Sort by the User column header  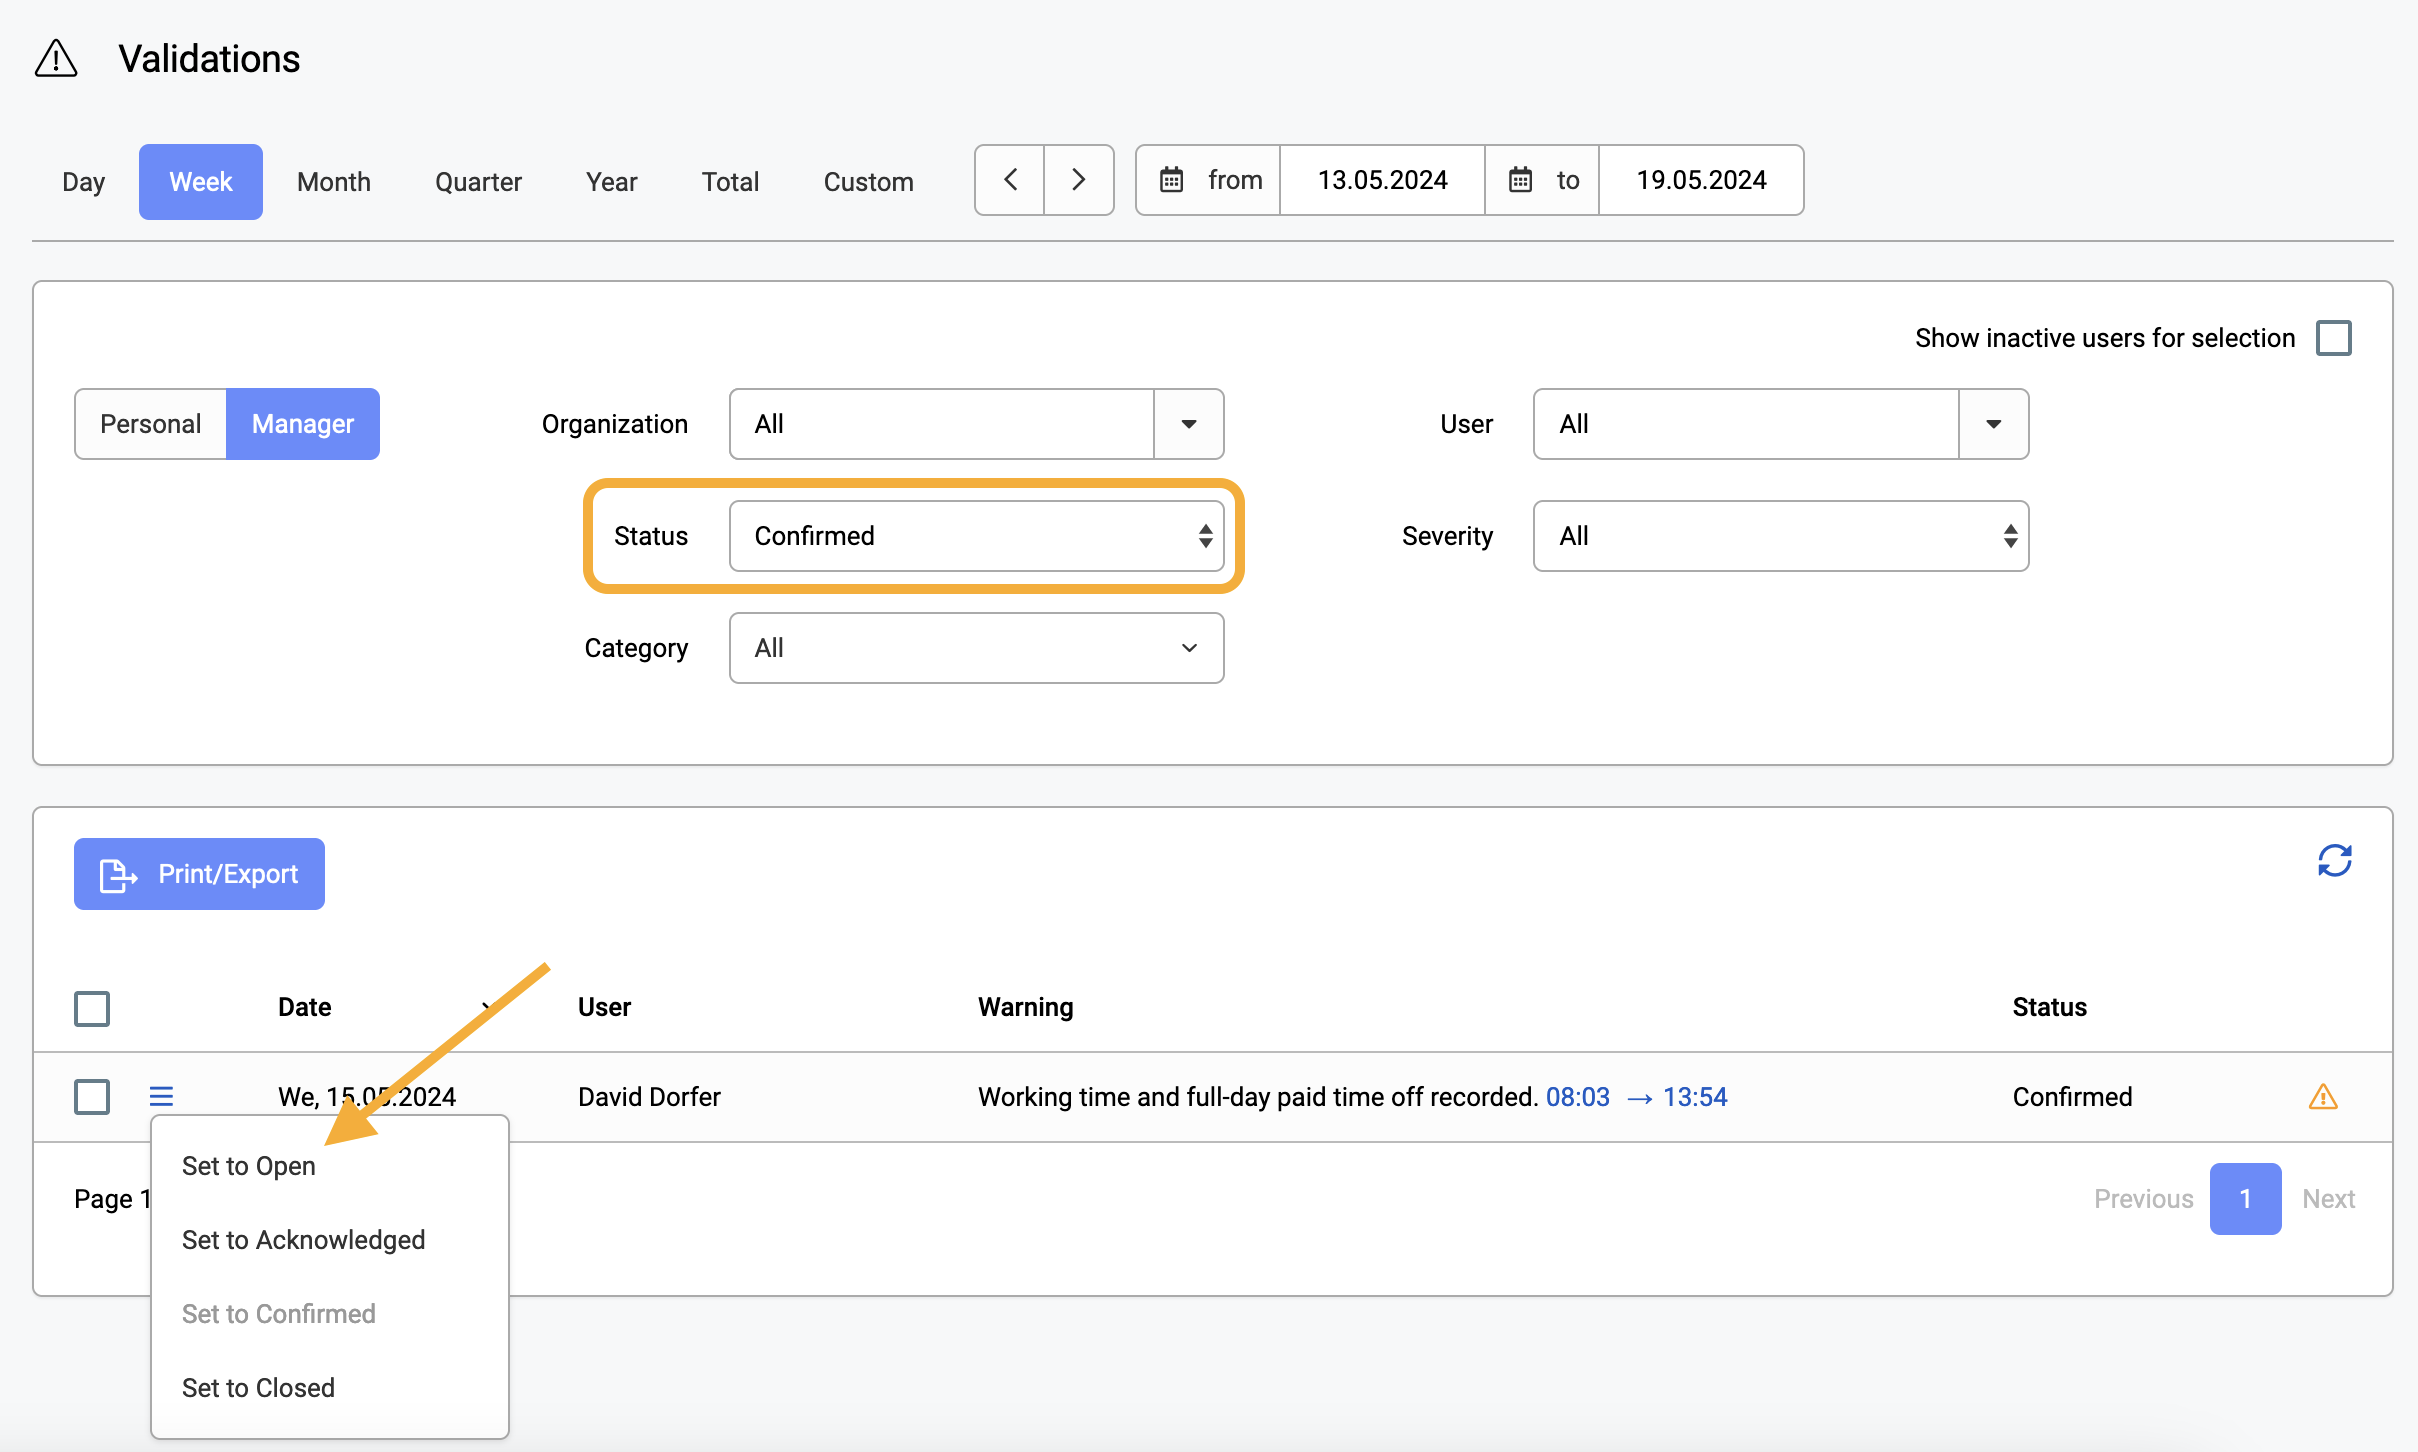point(604,1007)
